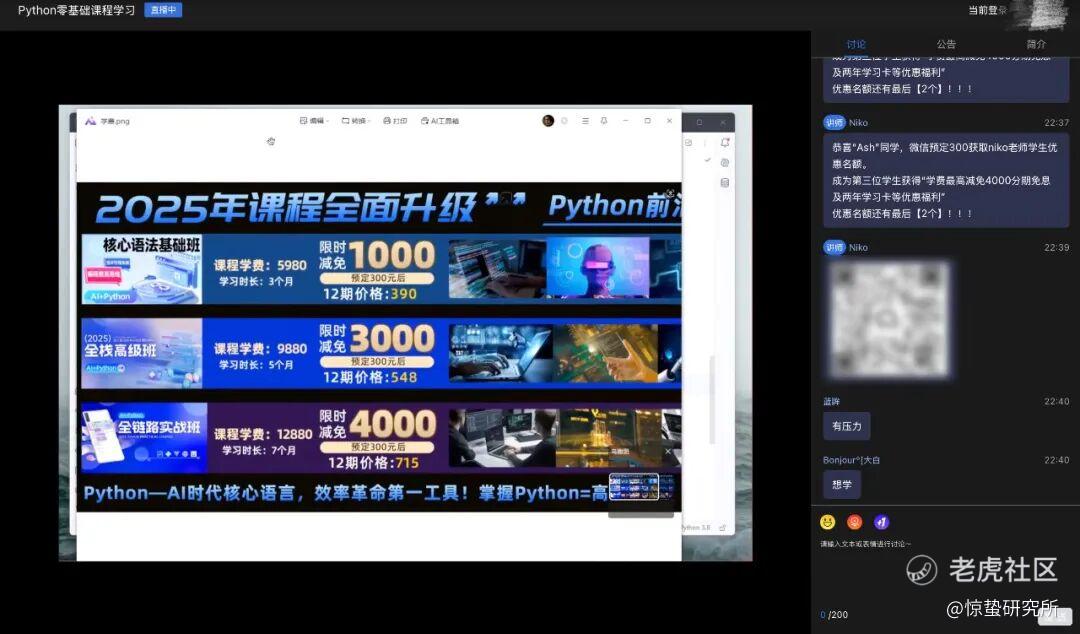Click the 学费.png file name
The height and width of the screenshot is (634, 1080).
(115, 121)
